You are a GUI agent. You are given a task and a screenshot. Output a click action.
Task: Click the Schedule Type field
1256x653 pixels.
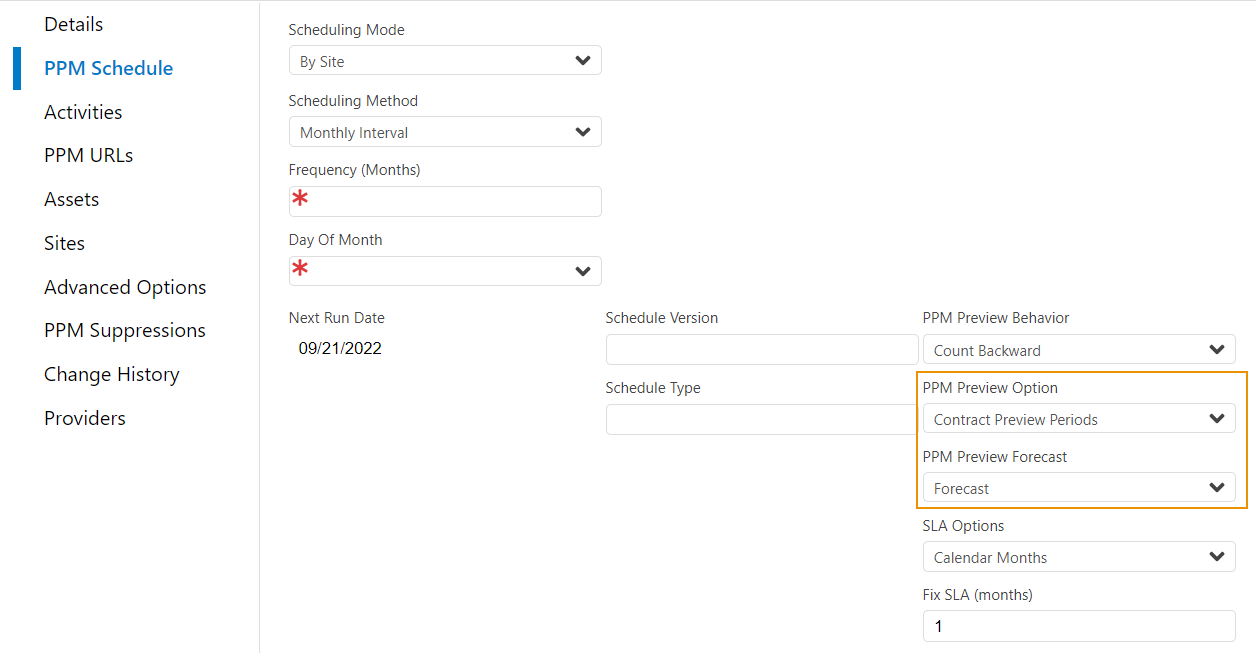(761, 419)
